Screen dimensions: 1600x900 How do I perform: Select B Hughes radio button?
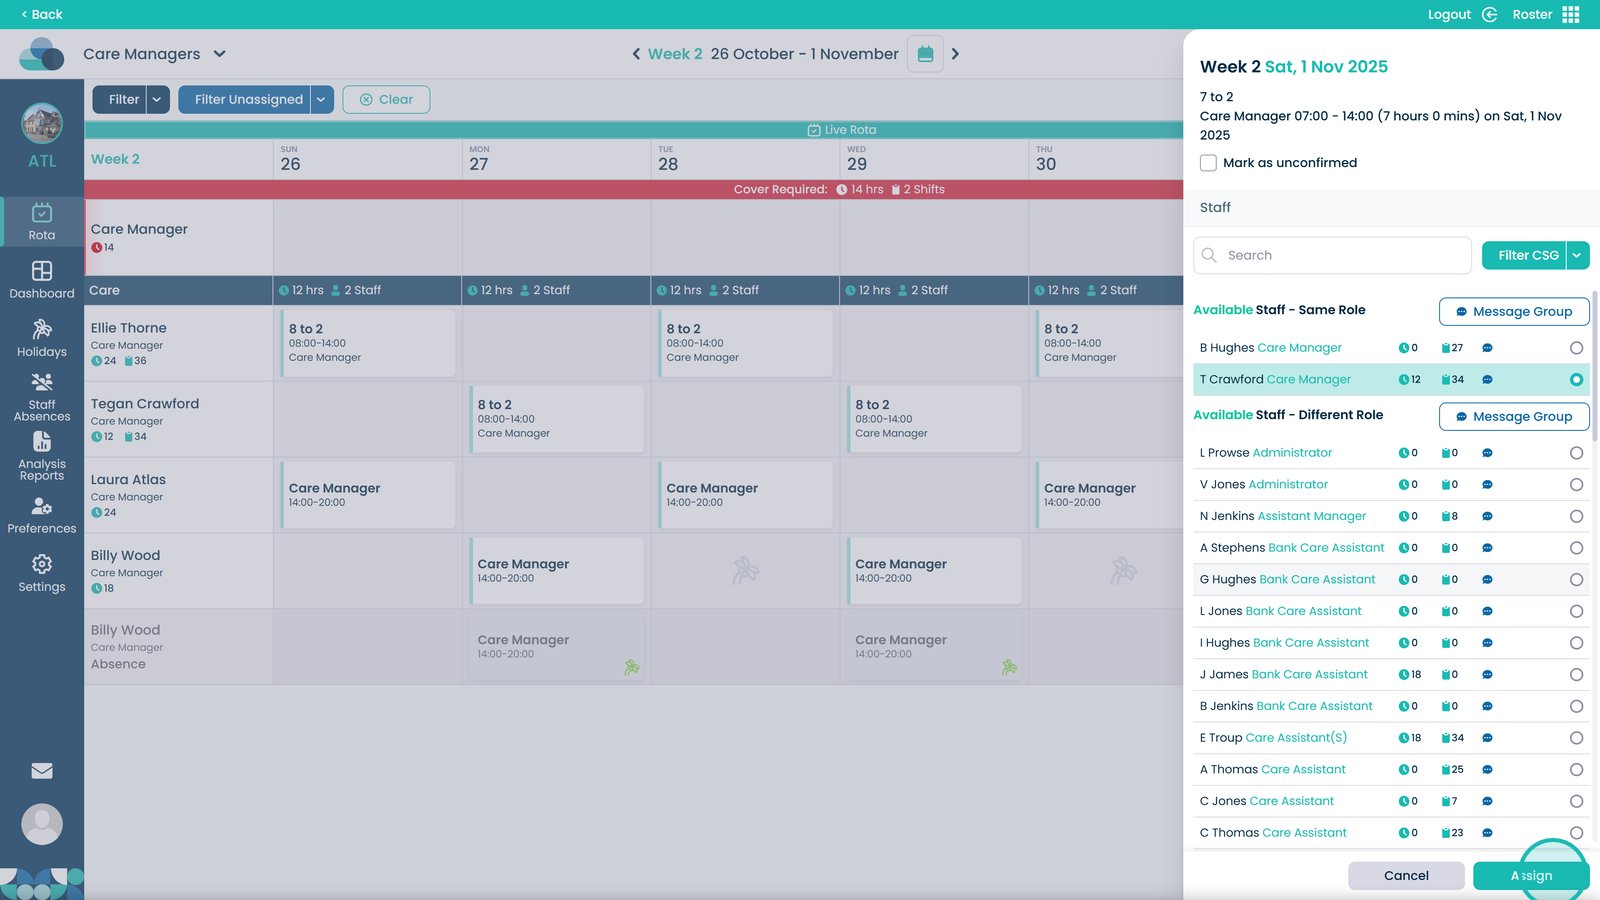coord(1576,348)
